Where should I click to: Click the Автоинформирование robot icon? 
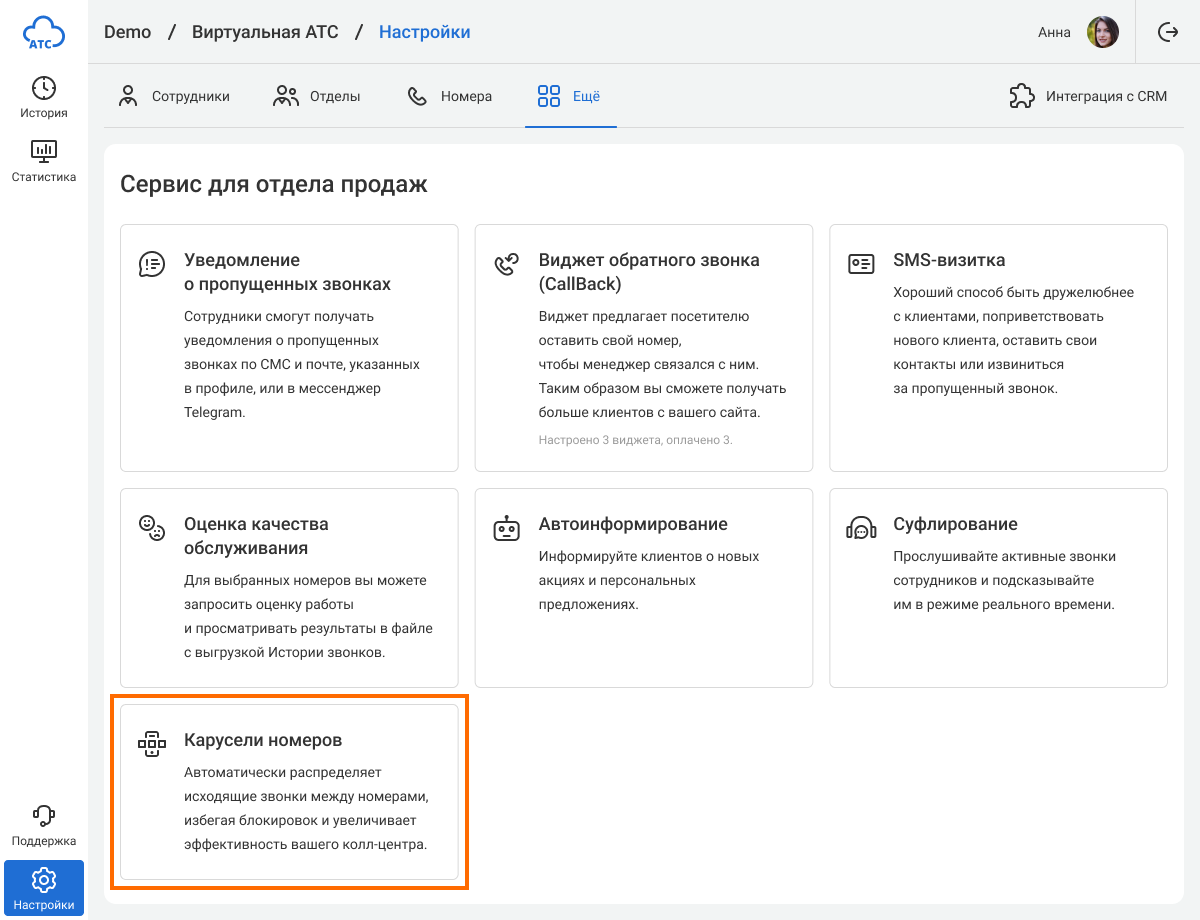(x=507, y=528)
